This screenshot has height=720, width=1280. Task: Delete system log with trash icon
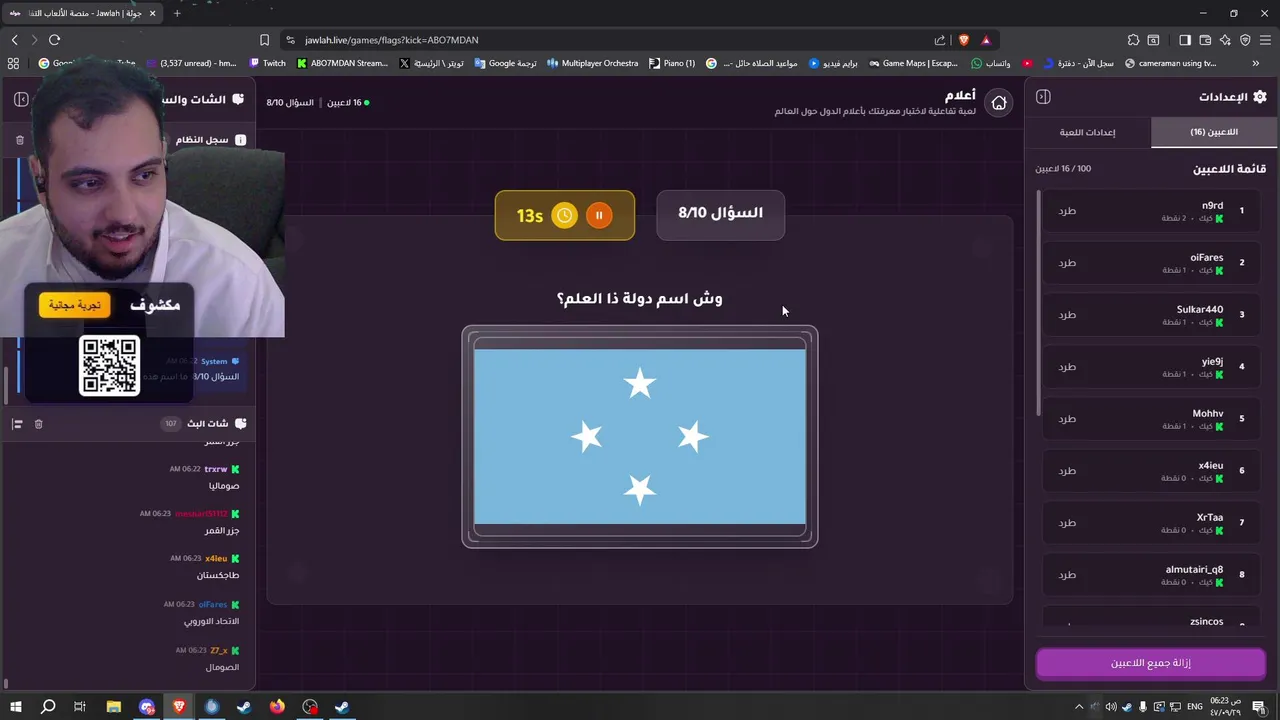20,140
